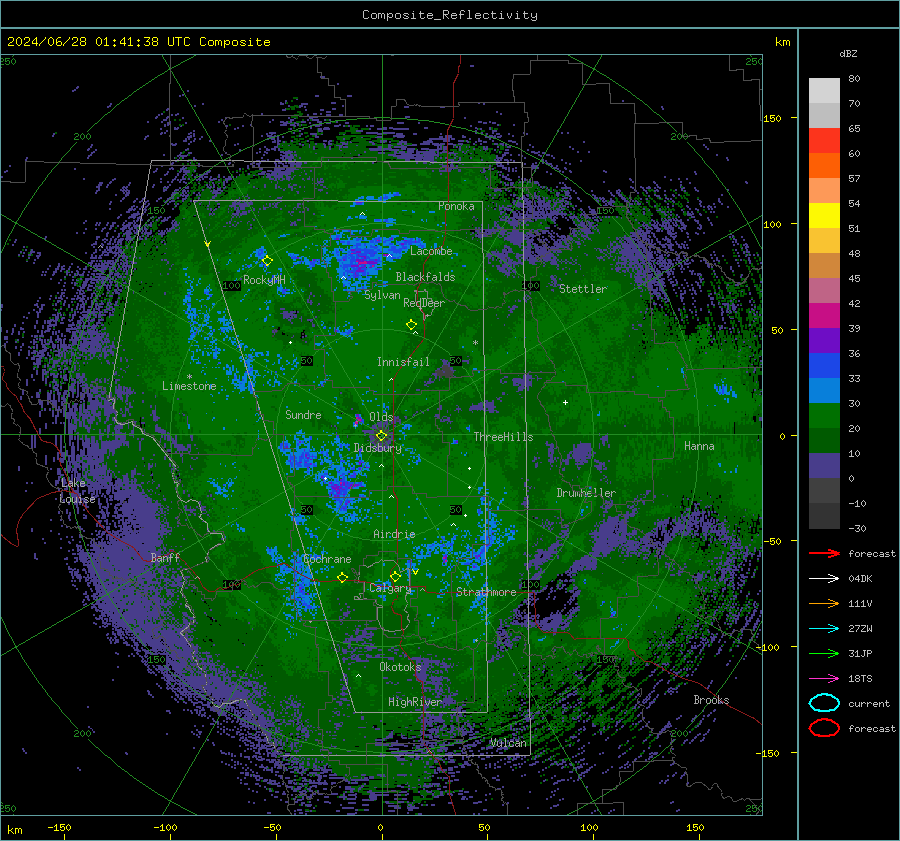Select the white 04DK arrow symbol
The image size is (900, 841).
pos(824,579)
